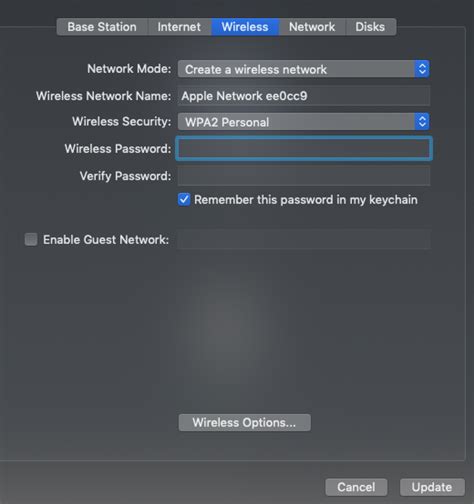Screen dimensions: 474x504
Task: Click the guest network name field
Action: [x=304, y=239]
